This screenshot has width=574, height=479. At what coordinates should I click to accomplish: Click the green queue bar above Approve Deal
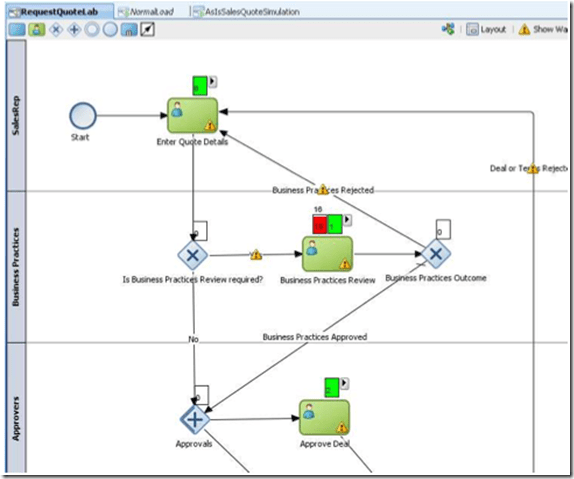332,388
